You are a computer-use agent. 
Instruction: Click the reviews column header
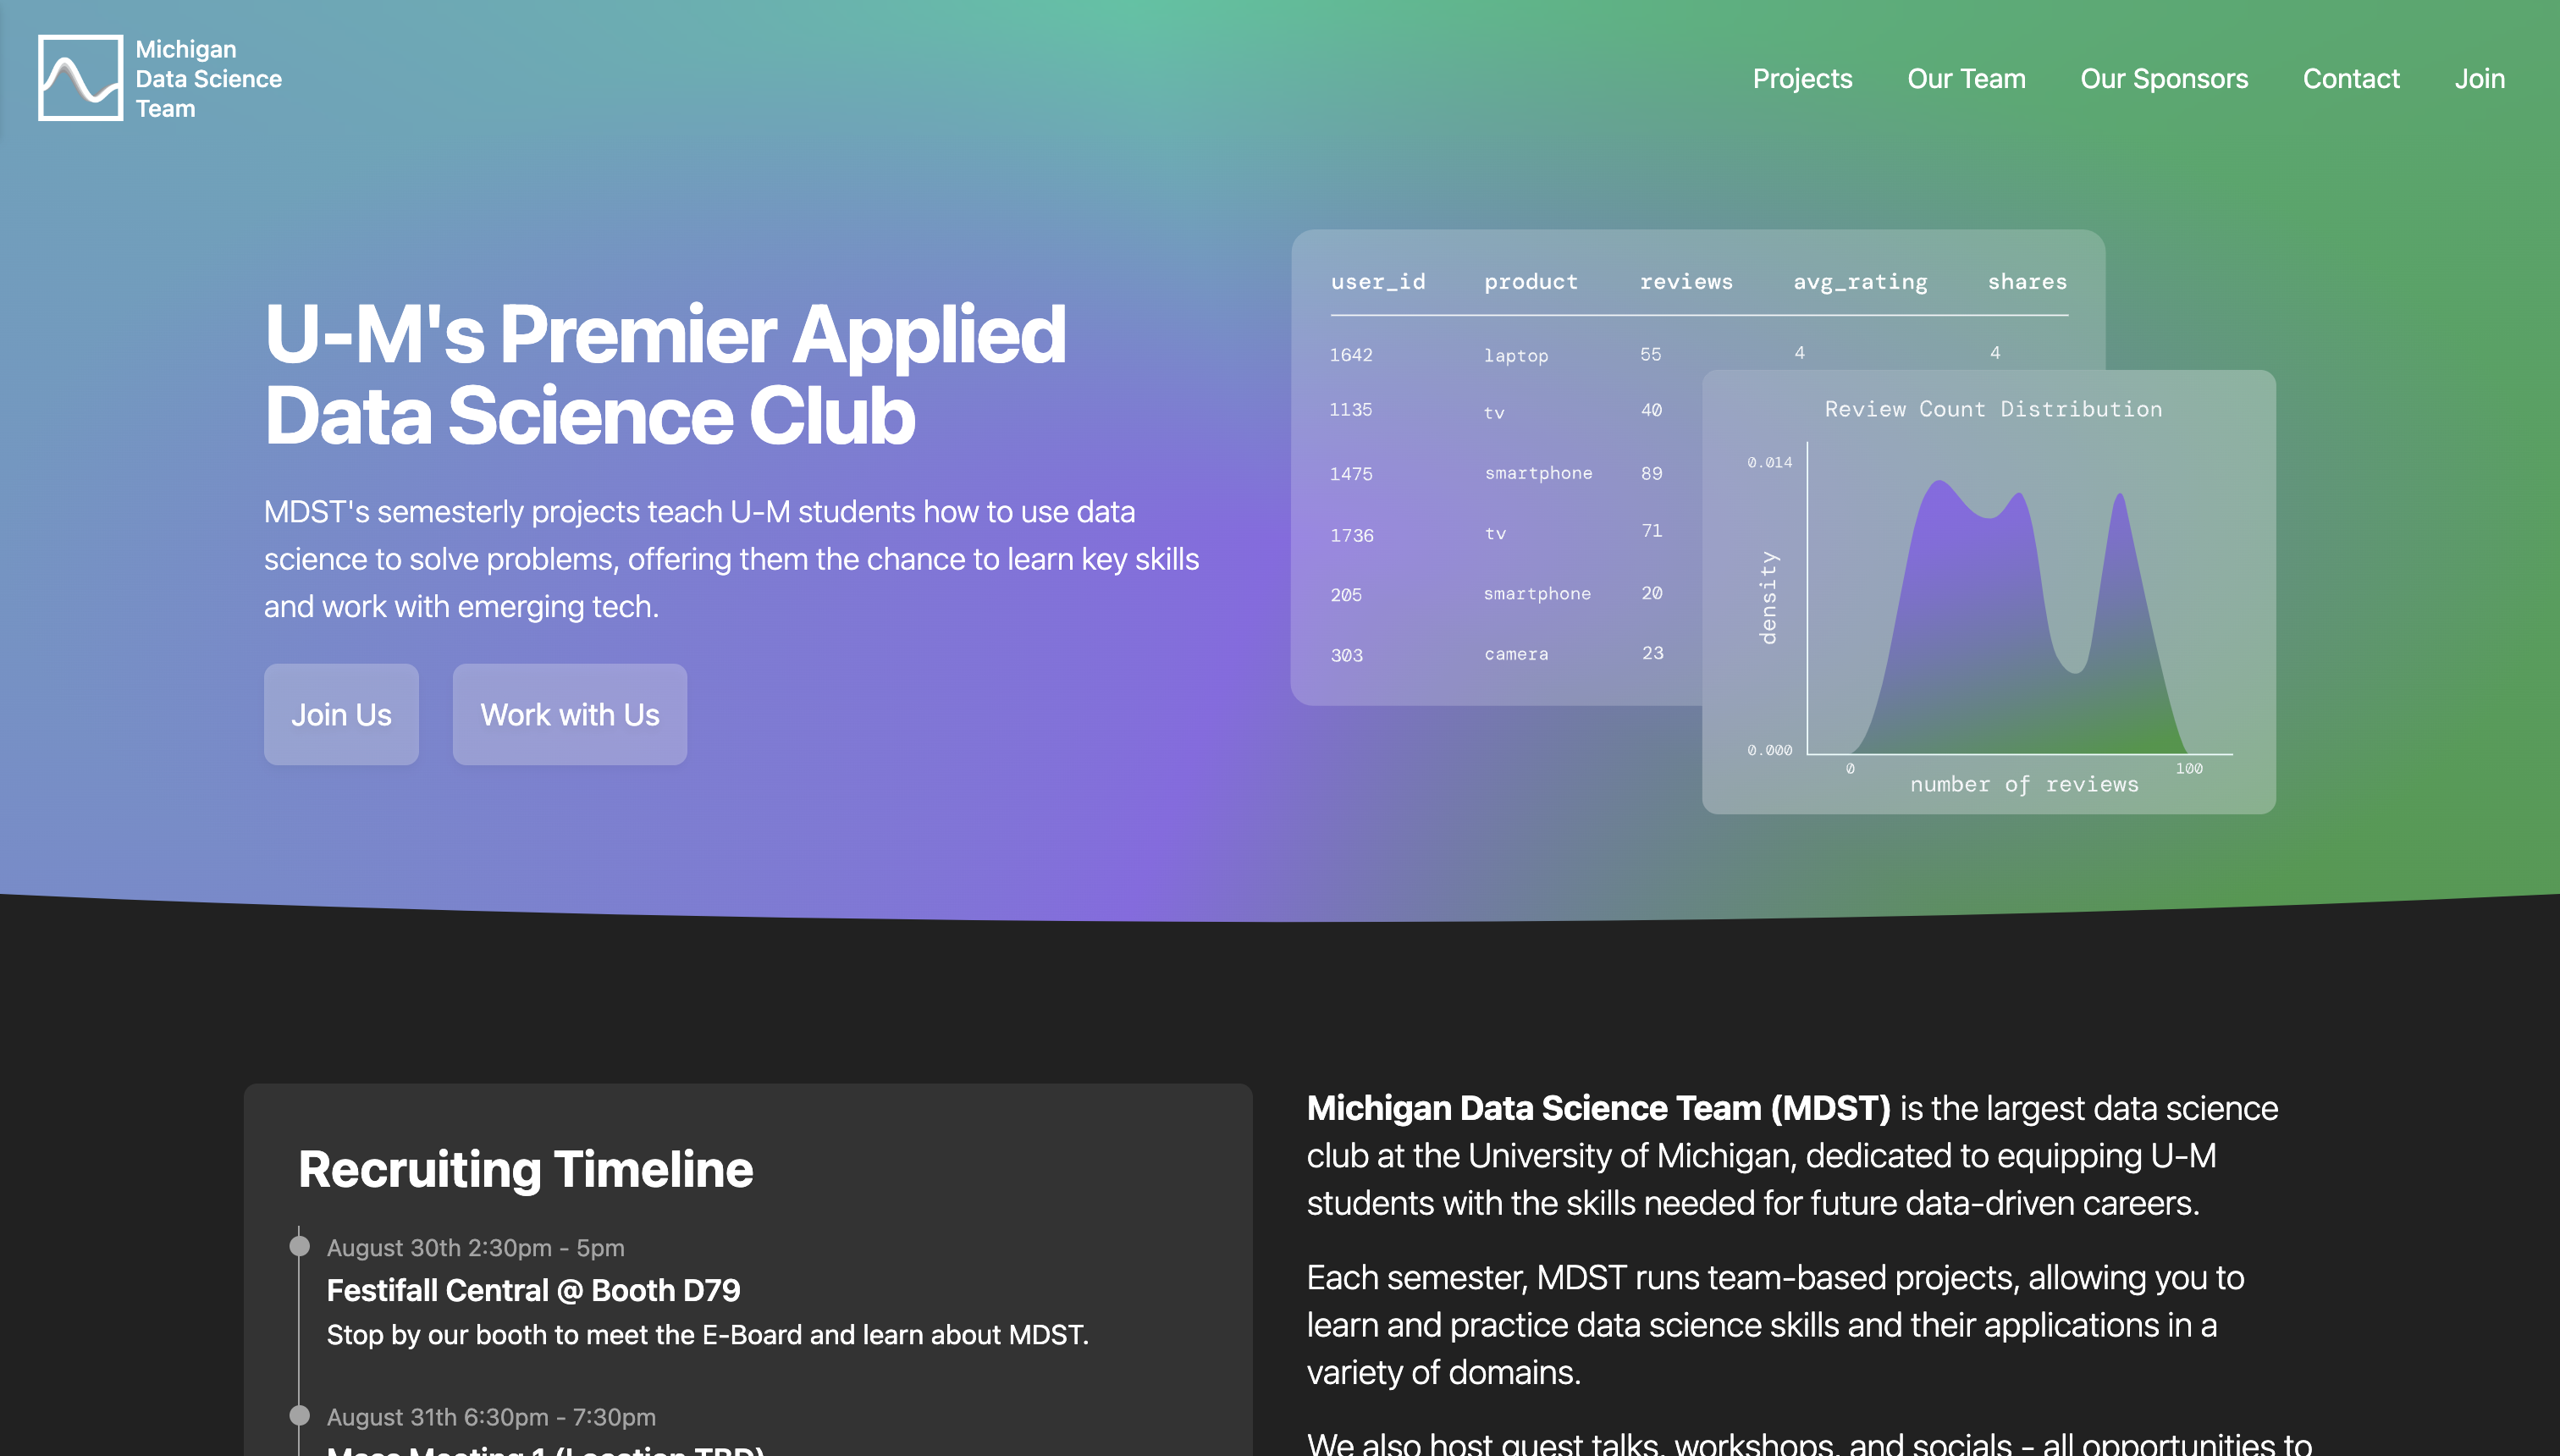(x=1686, y=282)
